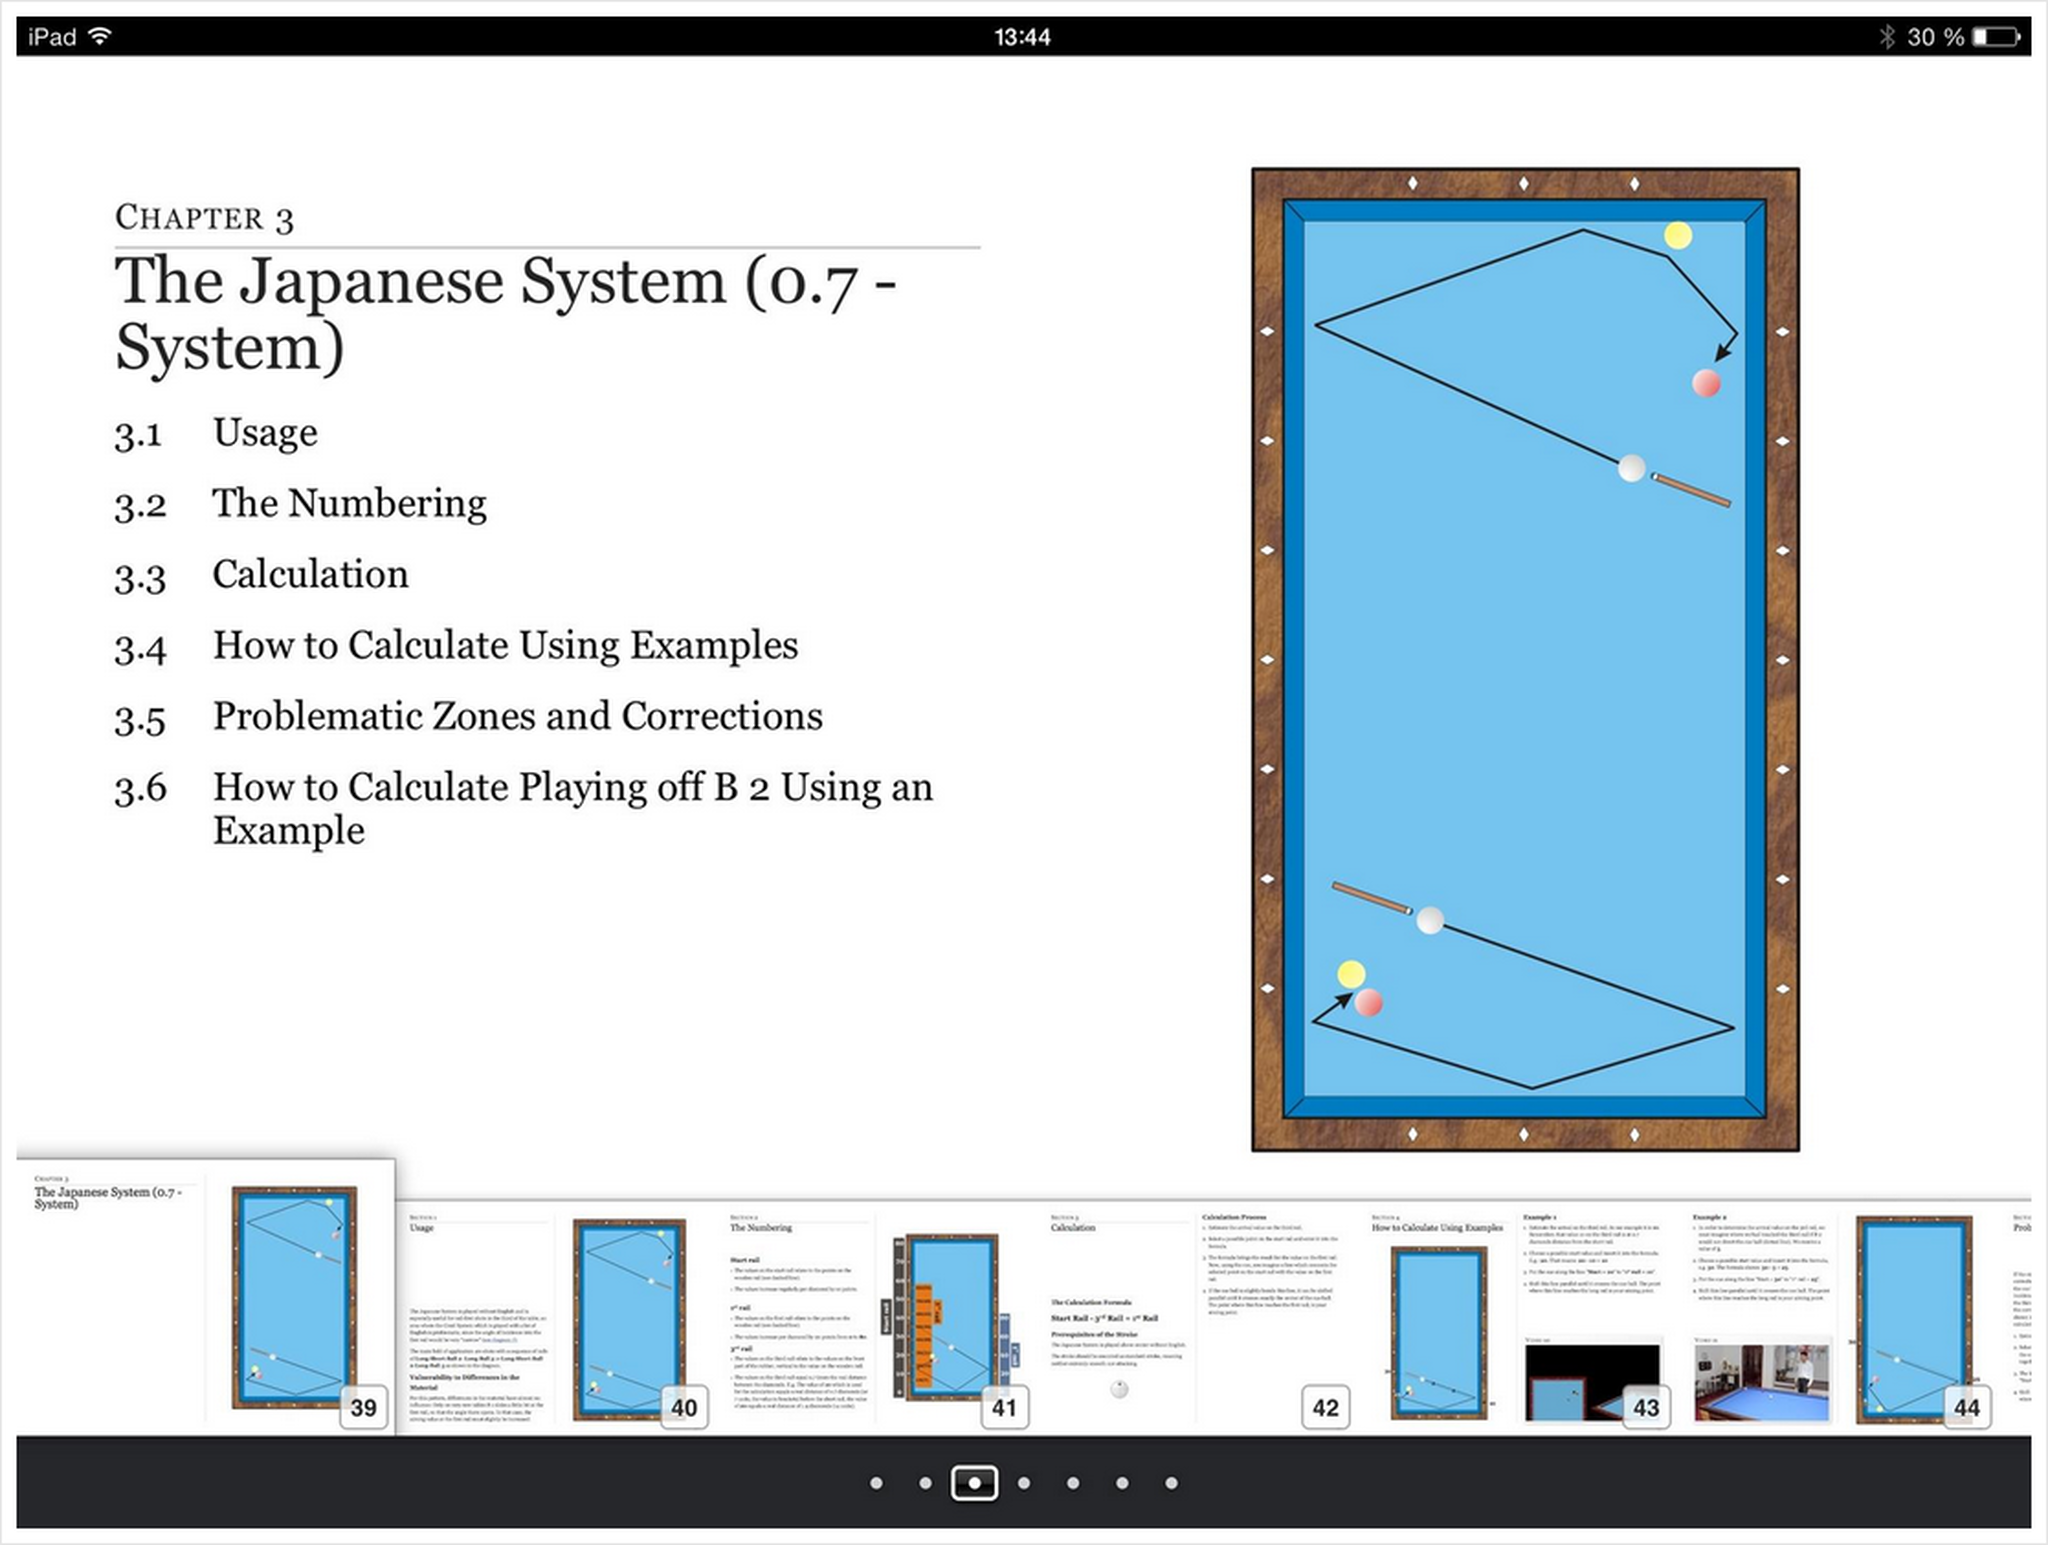Image resolution: width=2048 pixels, height=1545 pixels.
Task: Tap the top yellow ball on the diagram
Action: [1678, 236]
